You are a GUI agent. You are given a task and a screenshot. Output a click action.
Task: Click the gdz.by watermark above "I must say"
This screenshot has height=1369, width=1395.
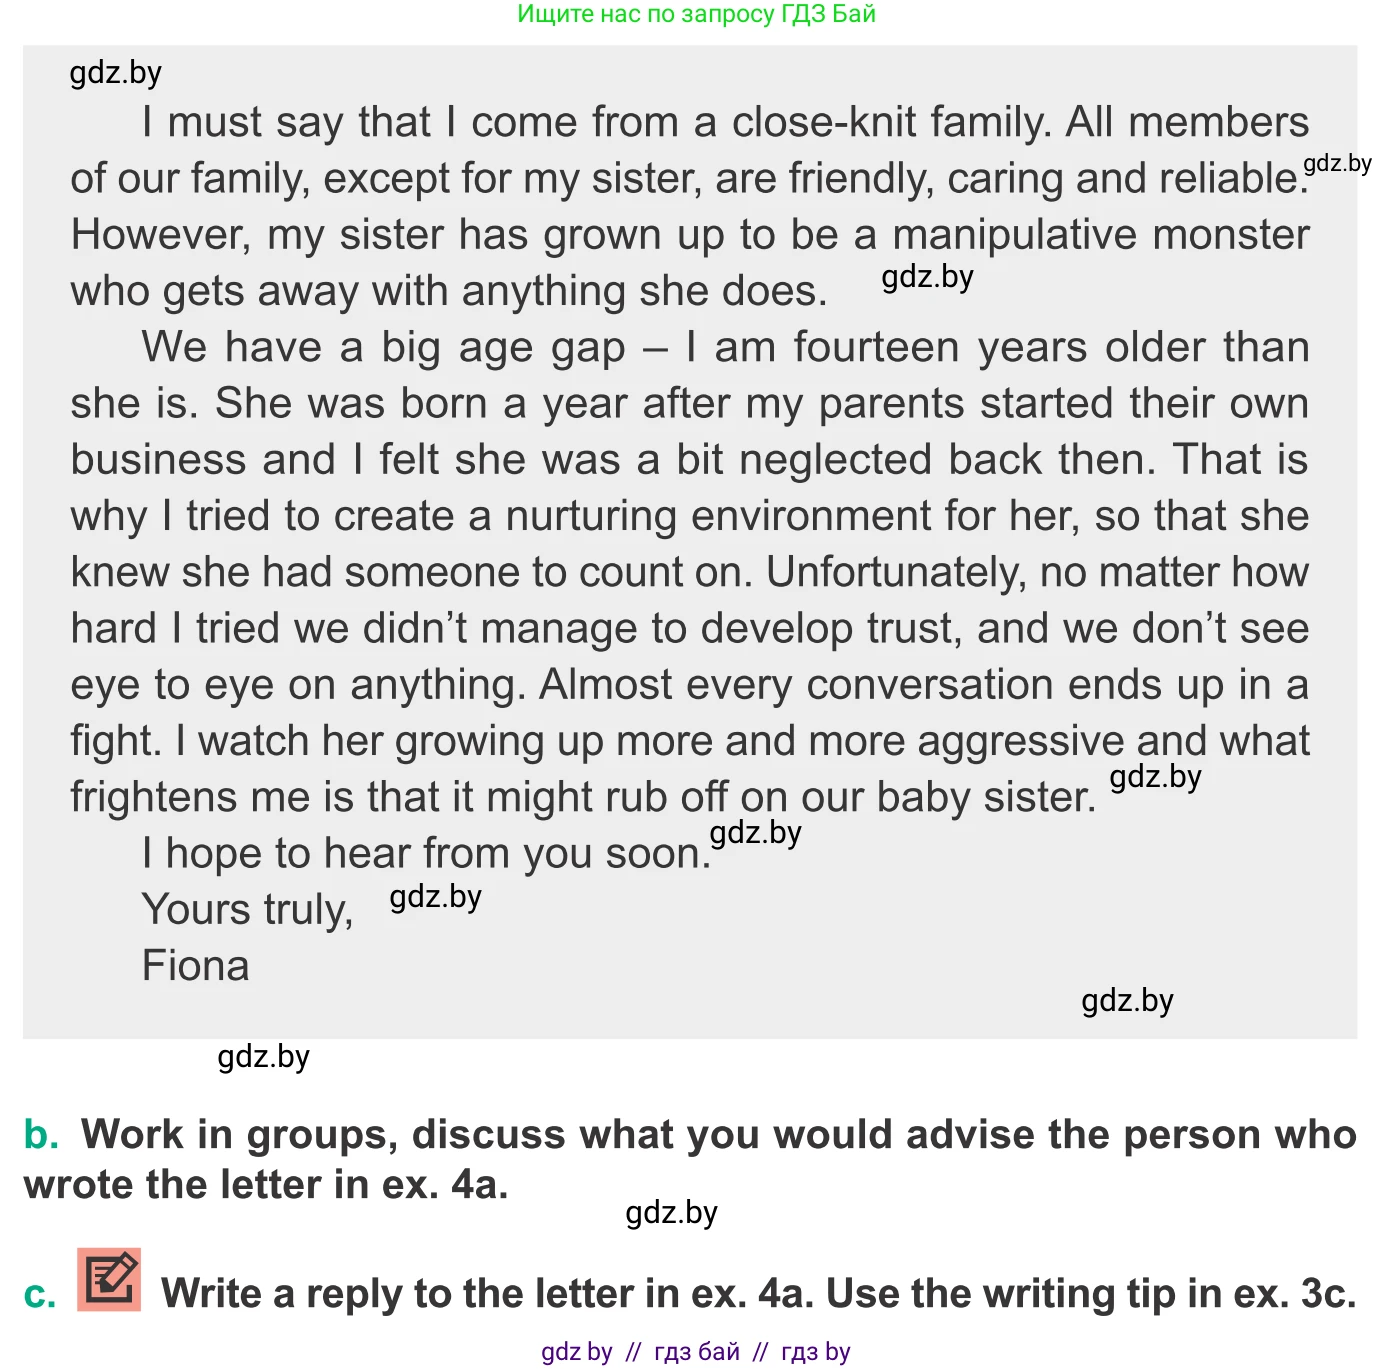pyautogui.click(x=116, y=73)
